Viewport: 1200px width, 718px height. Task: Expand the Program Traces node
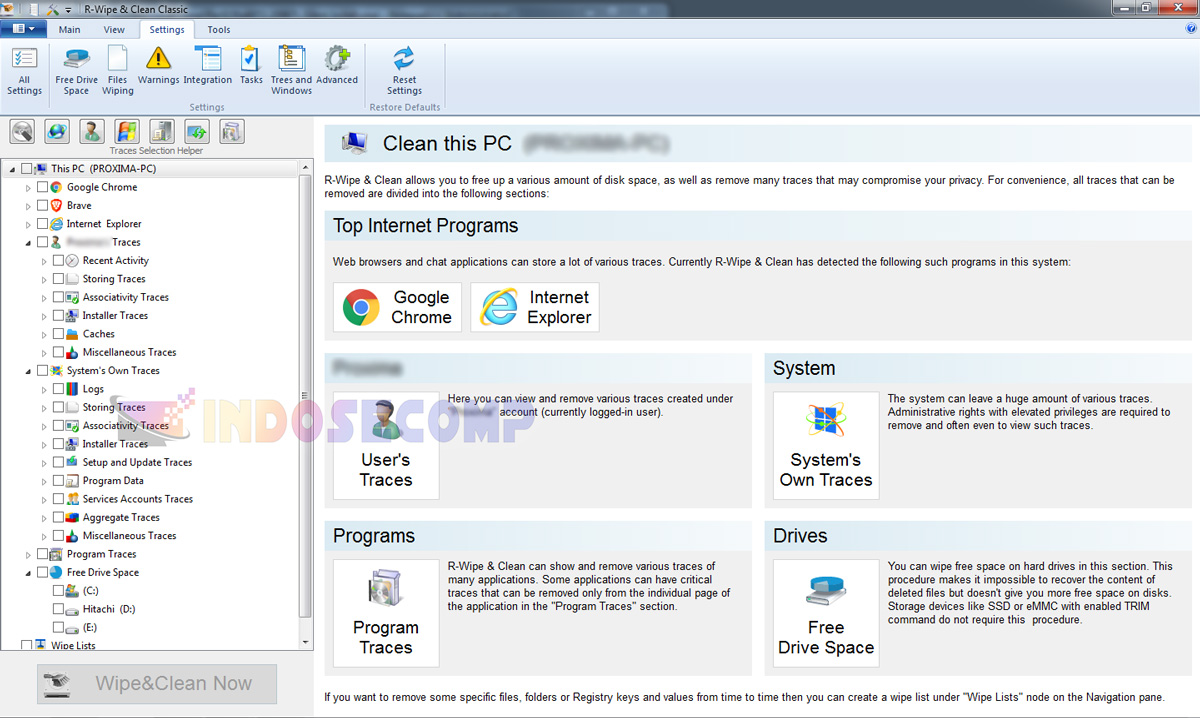point(28,554)
